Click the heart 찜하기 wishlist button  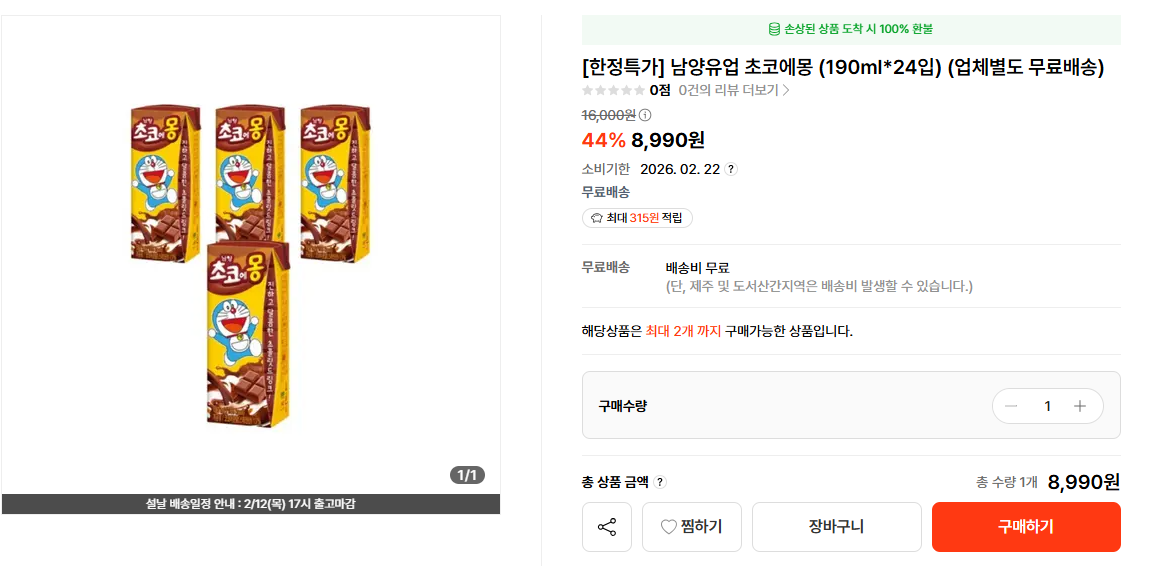coord(692,527)
